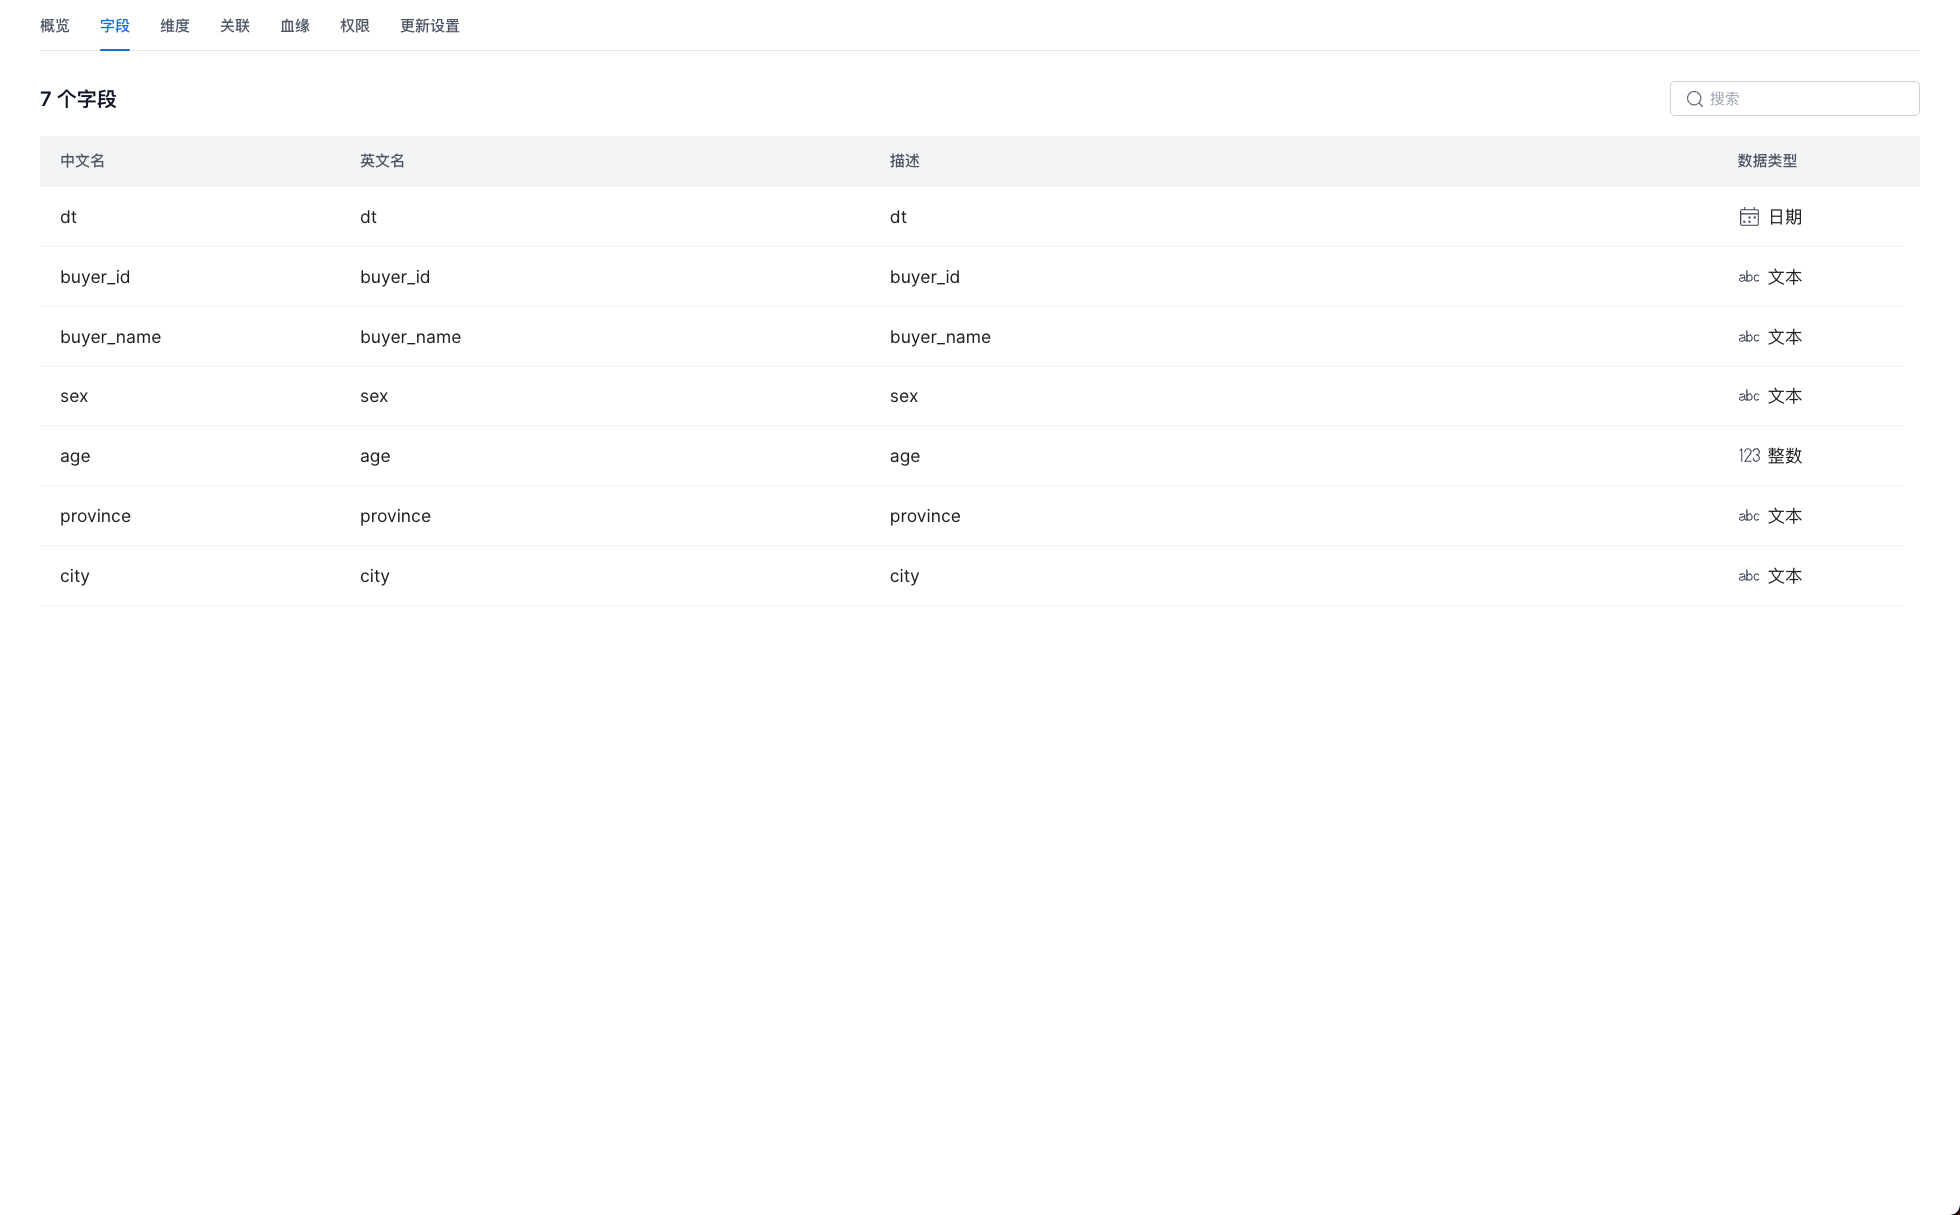Click buyer_name in the 英文名 column

coord(410,337)
